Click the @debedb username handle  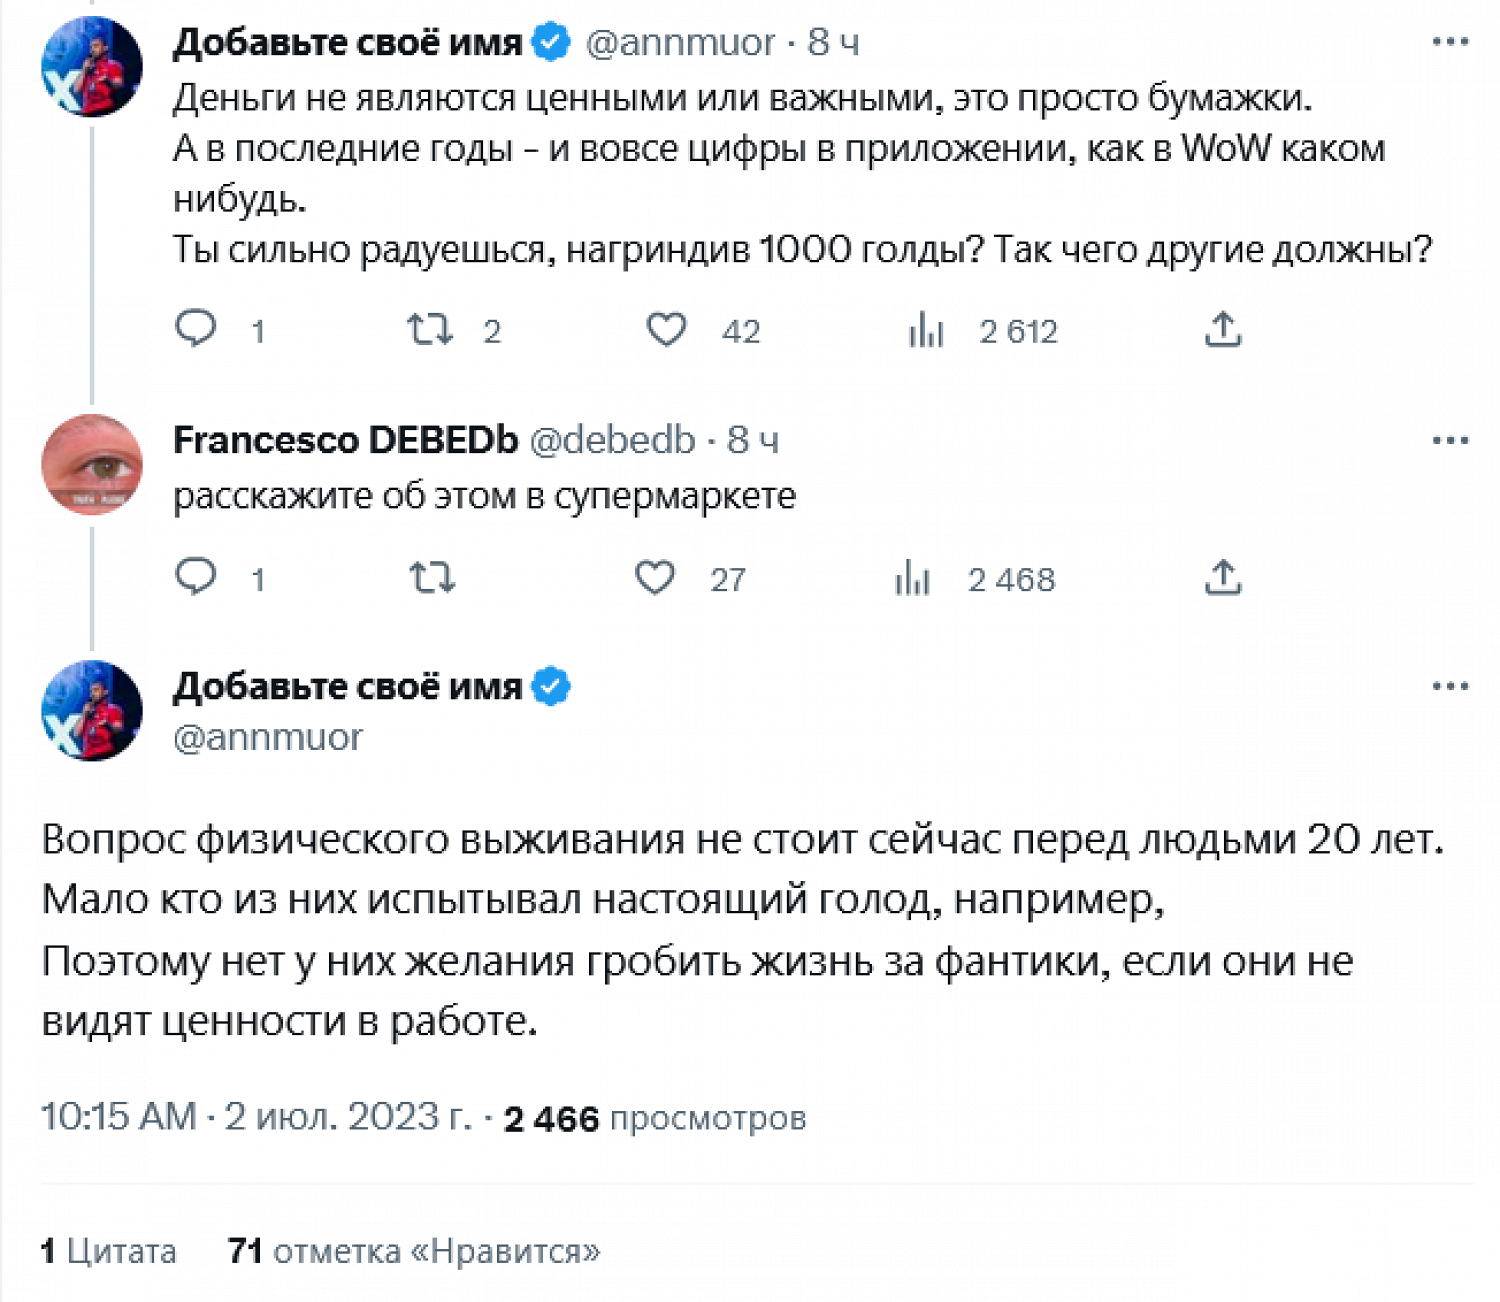coord(611,440)
